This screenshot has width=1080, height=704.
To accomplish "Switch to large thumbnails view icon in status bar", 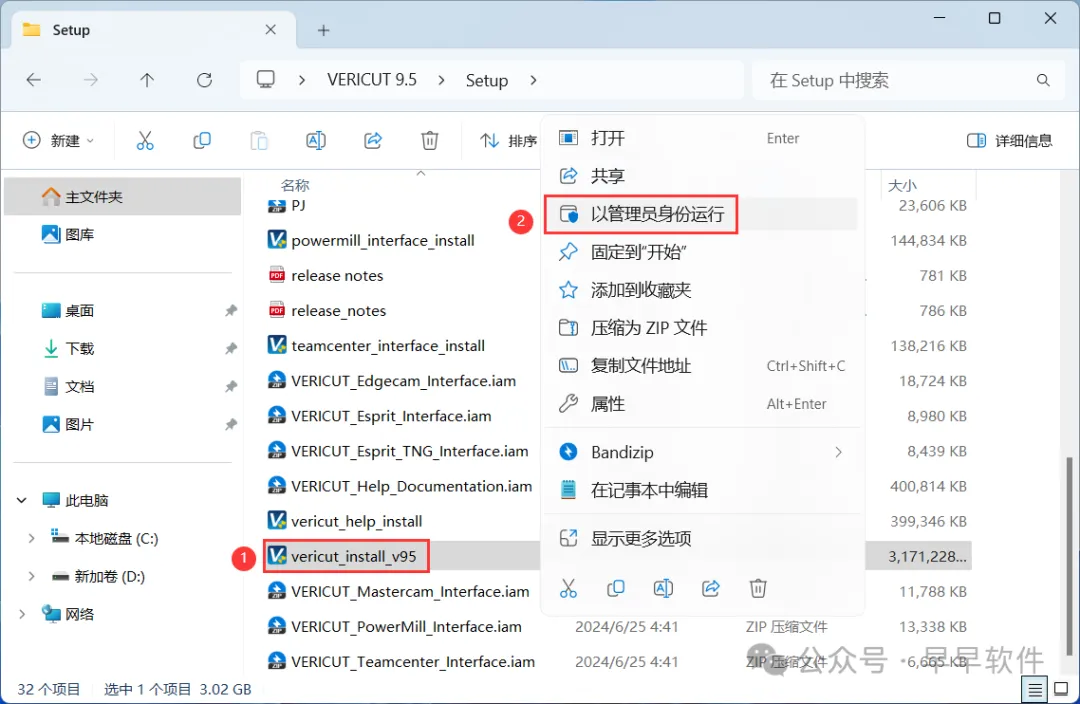I will pos(1061,689).
